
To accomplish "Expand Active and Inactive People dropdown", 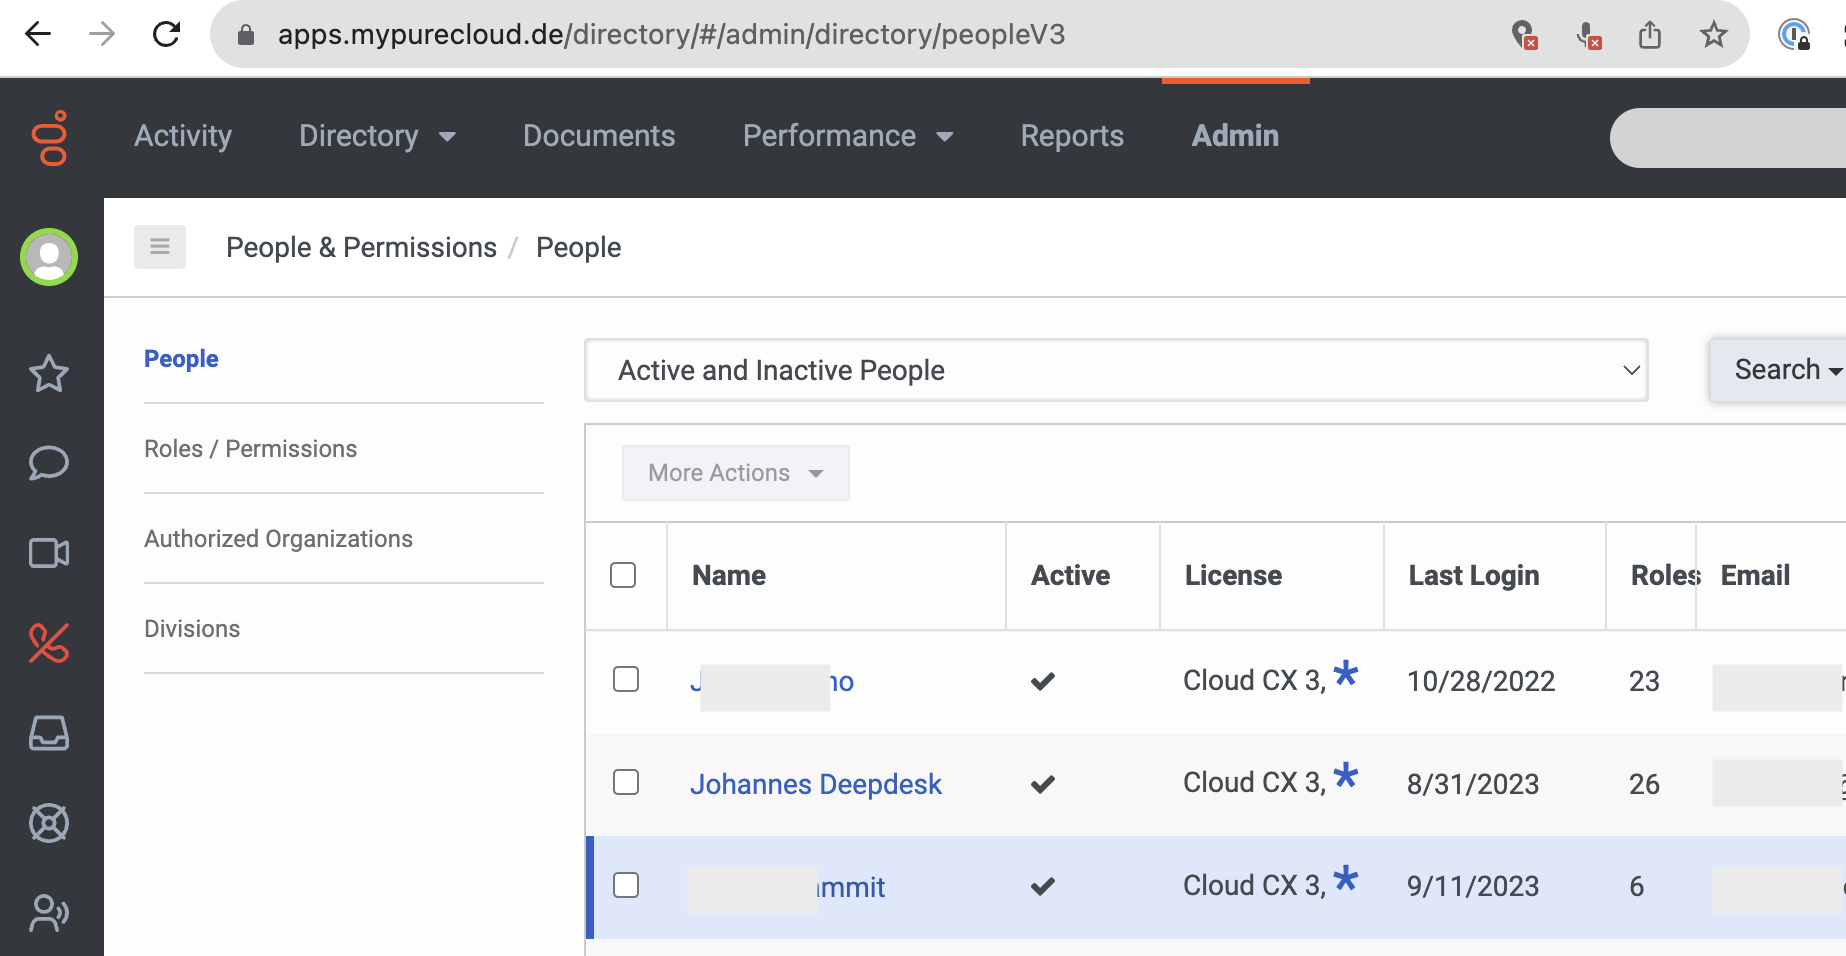I will [1115, 370].
